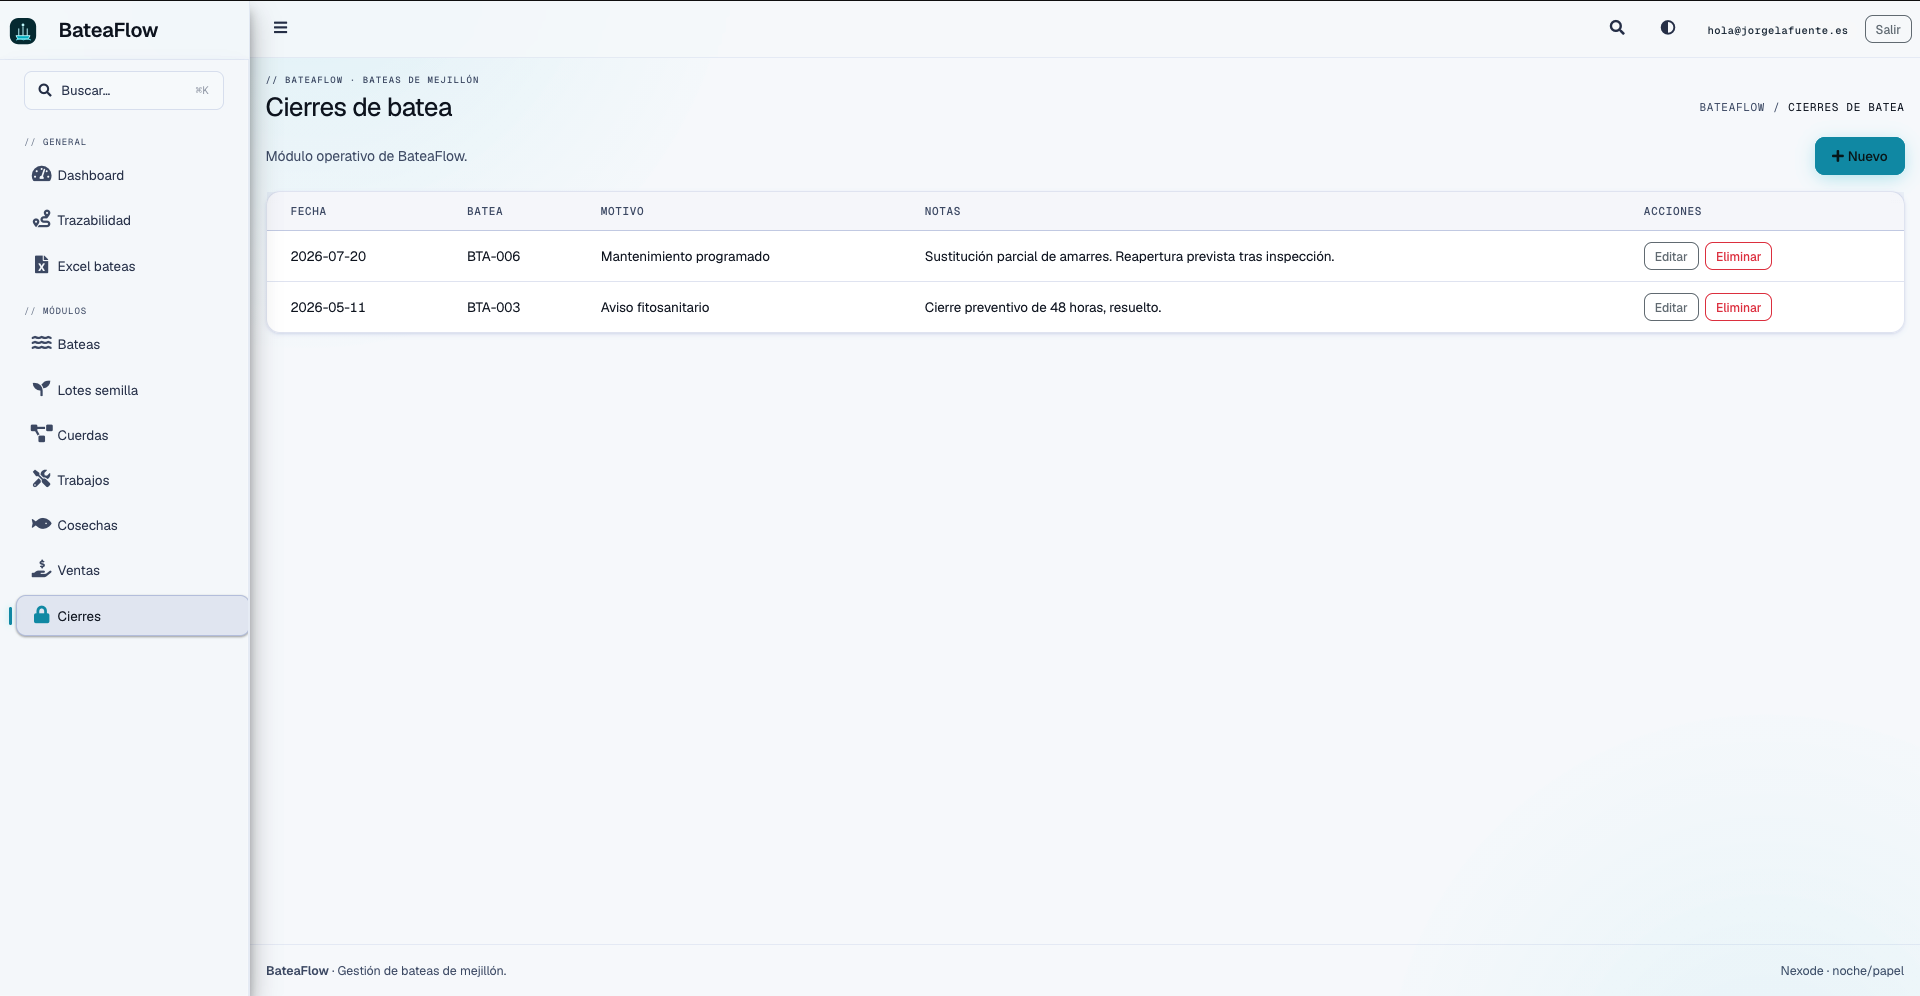Viewport: 1920px width, 996px height.
Task: Toggle dark/light theme contrast icon
Action: click(x=1668, y=28)
